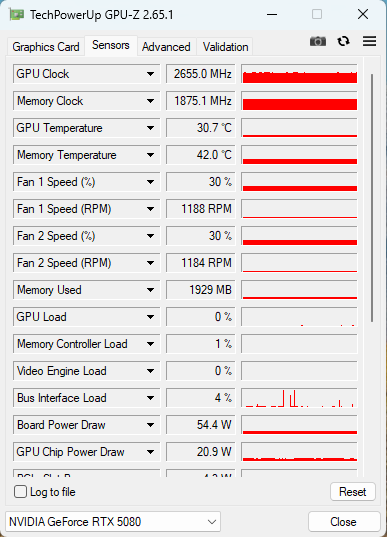Click the Reset button

[x=353, y=492]
